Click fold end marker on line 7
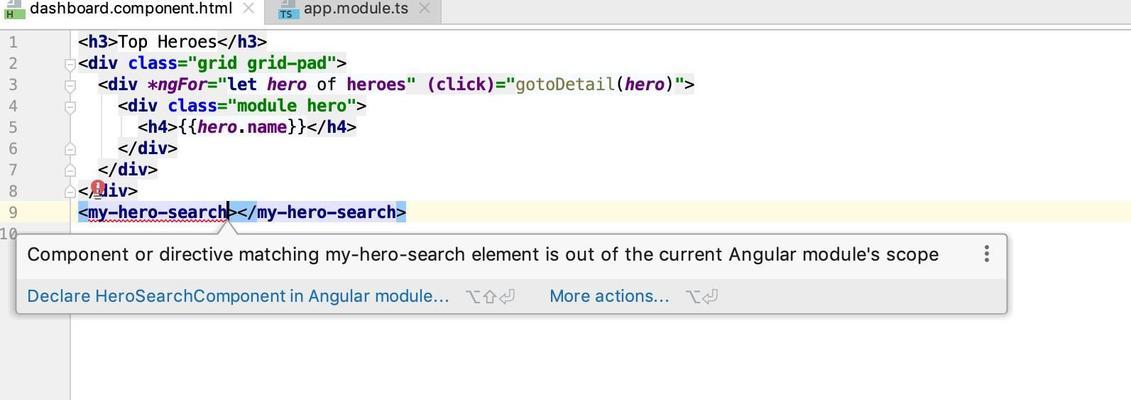The image size is (1131, 400). (70, 171)
